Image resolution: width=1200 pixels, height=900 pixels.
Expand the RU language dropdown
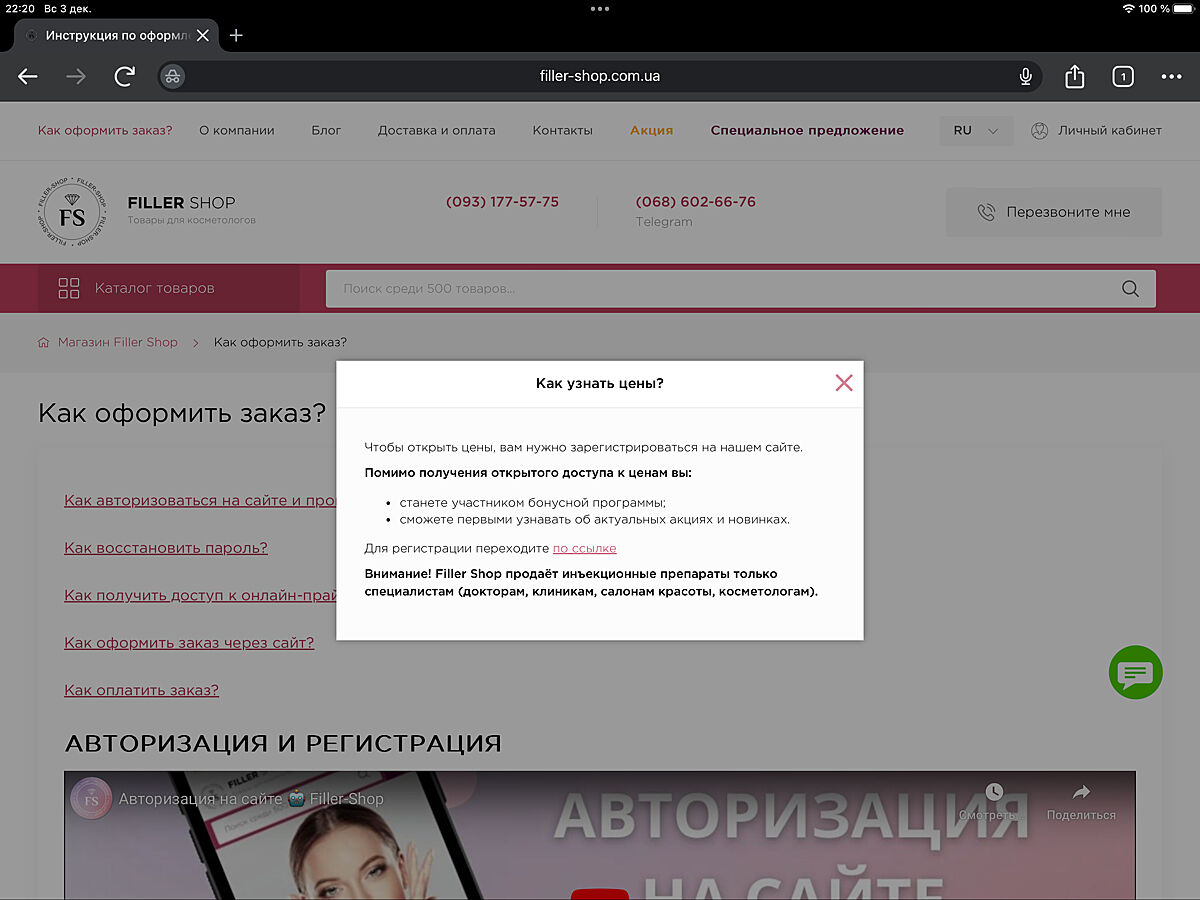(975, 131)
